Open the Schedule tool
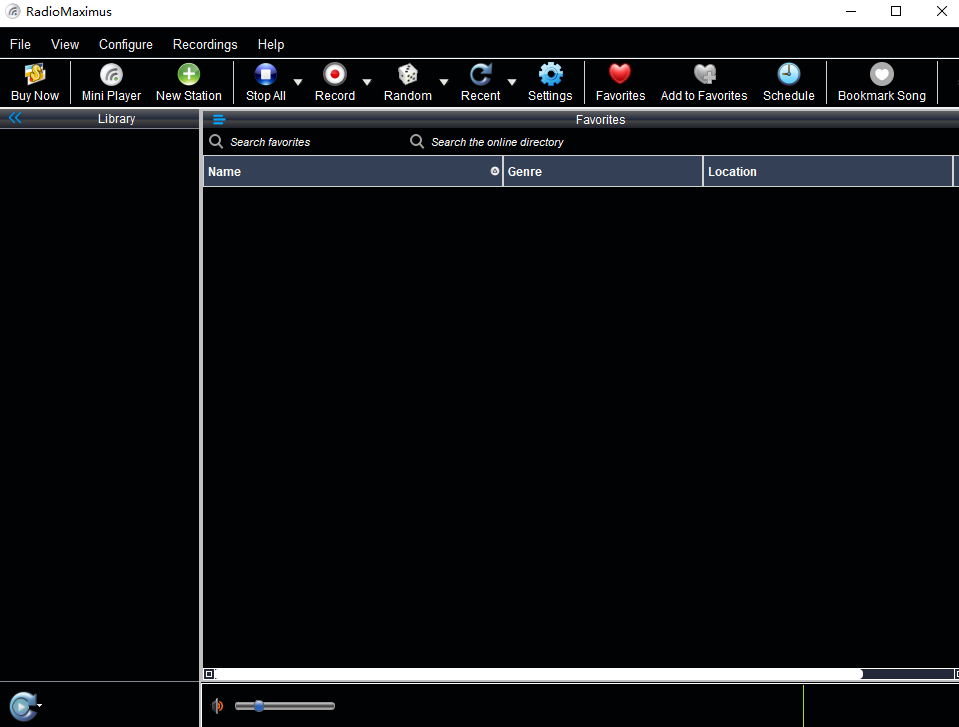Image resolution: width=959 pixels, height=727 pixels. pyautogui.click(x=788, y=81)
